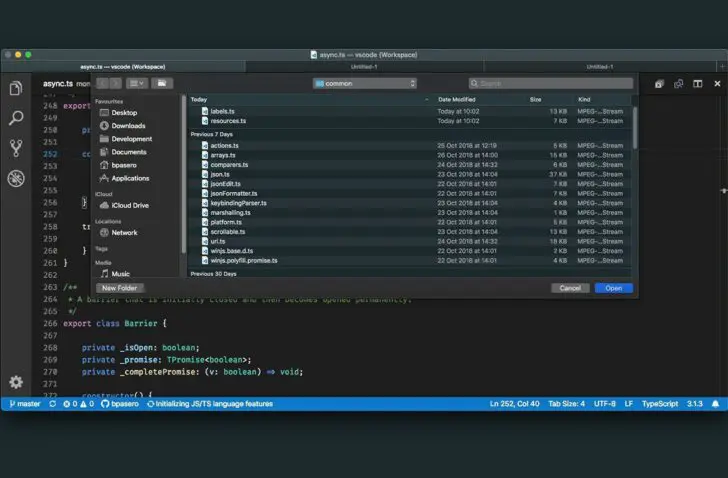
Task: Open the Manage gear menu
Action: (x=16, y=382)
